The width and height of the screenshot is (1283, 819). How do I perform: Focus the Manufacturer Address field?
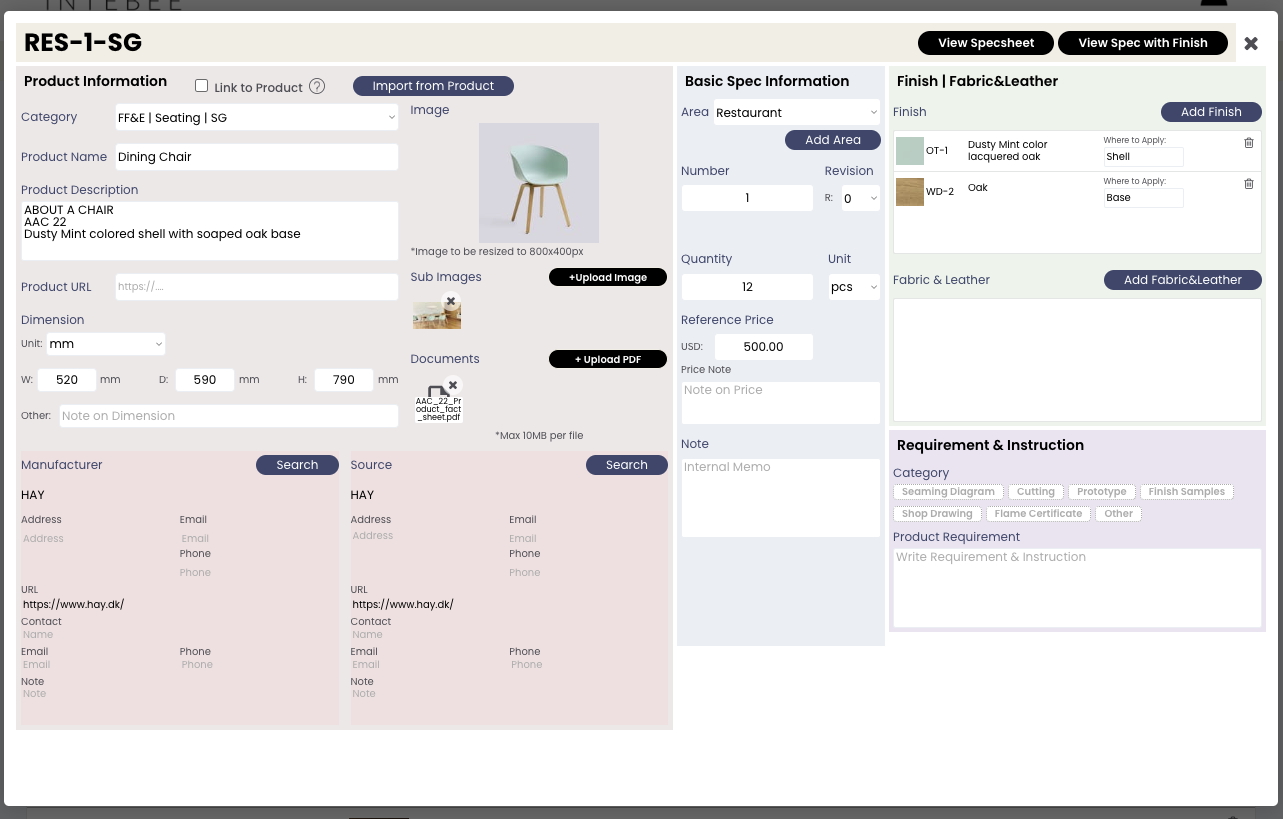click(96, 539)
